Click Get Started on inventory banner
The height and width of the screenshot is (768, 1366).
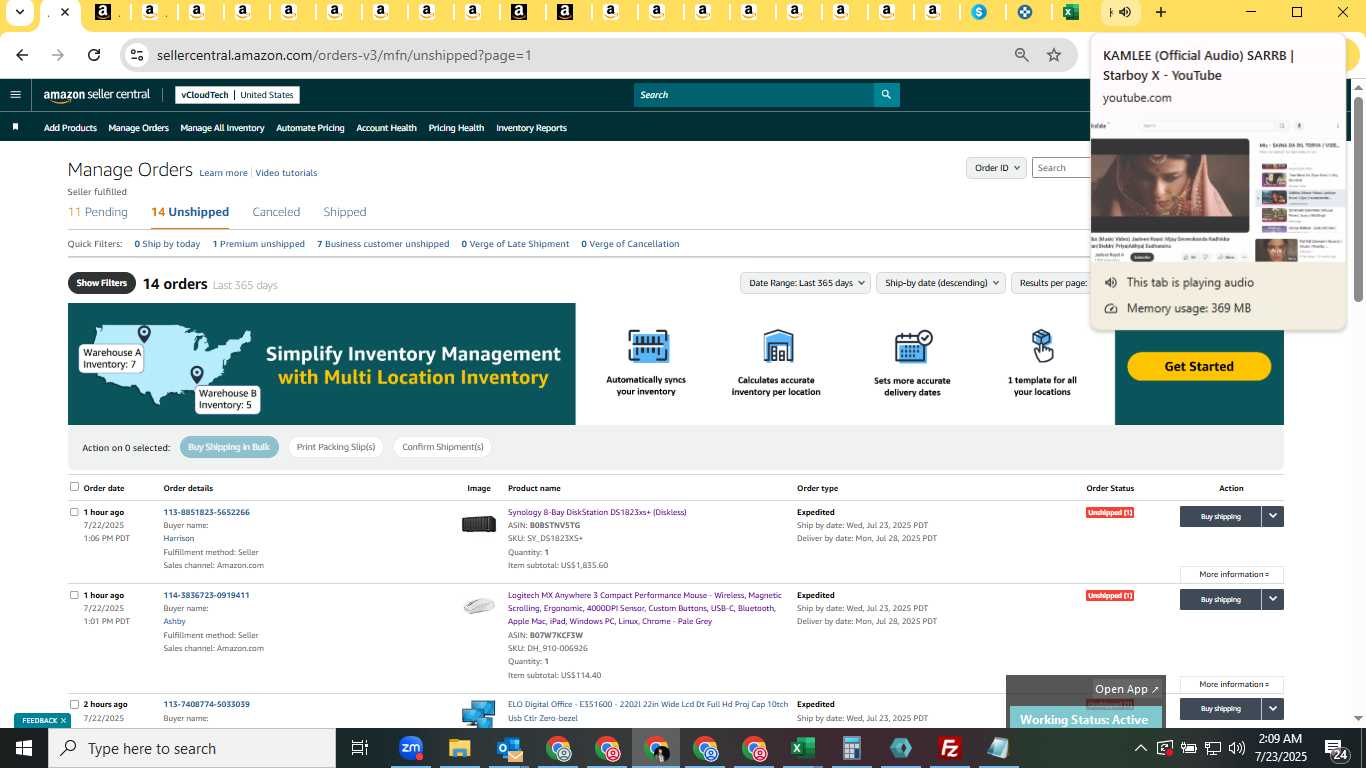coord(1199,366)
